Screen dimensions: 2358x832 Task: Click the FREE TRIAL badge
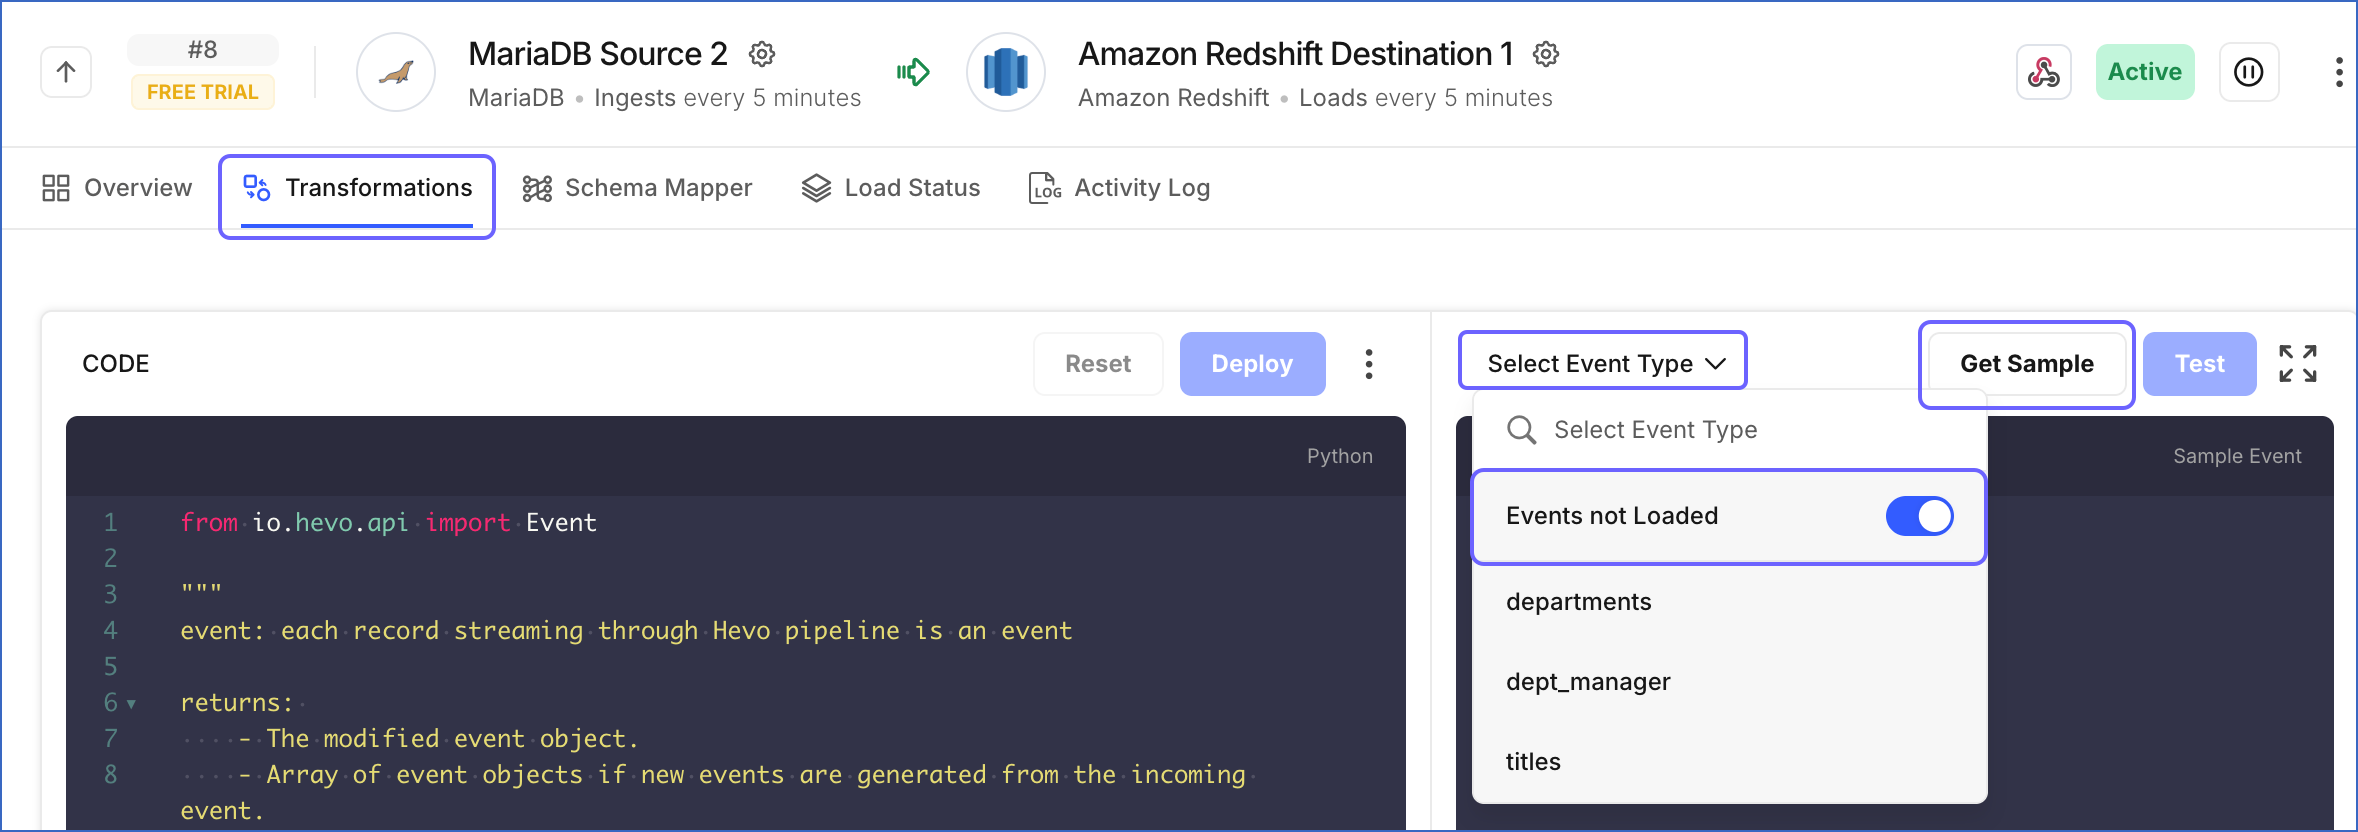tap(203, 92)
